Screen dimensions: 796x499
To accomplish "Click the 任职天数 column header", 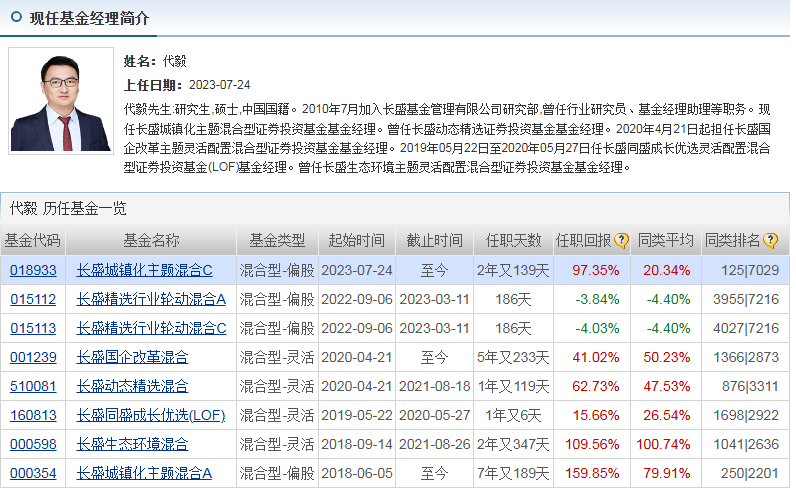I will (513, 241).
